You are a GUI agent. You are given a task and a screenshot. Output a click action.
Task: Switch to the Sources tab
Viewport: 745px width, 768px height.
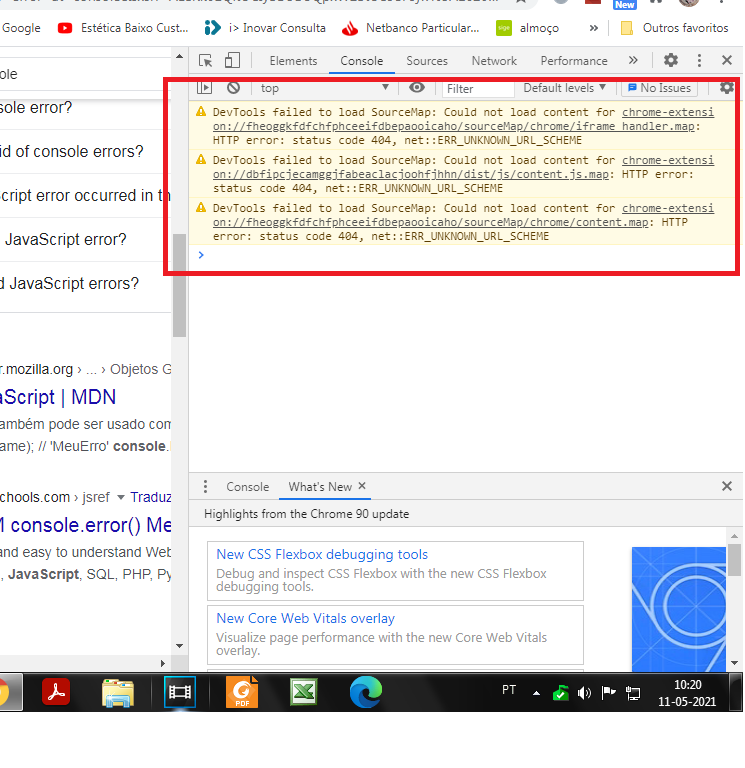tap(427, 61)
